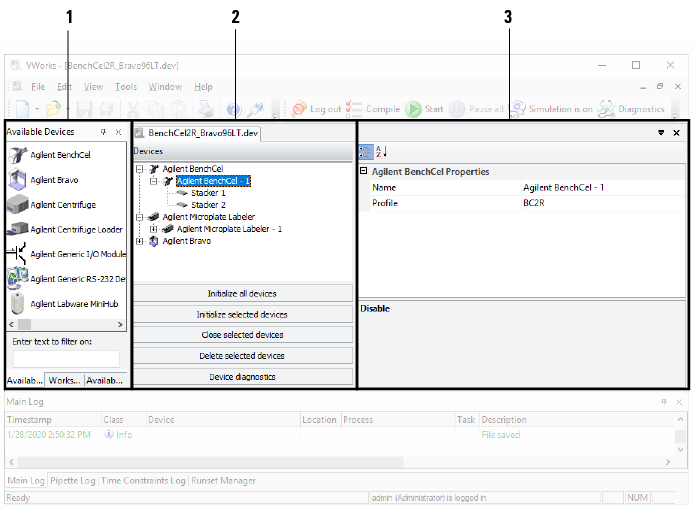Collapse the Agilent BenchCel tree node

pos(140,169)
